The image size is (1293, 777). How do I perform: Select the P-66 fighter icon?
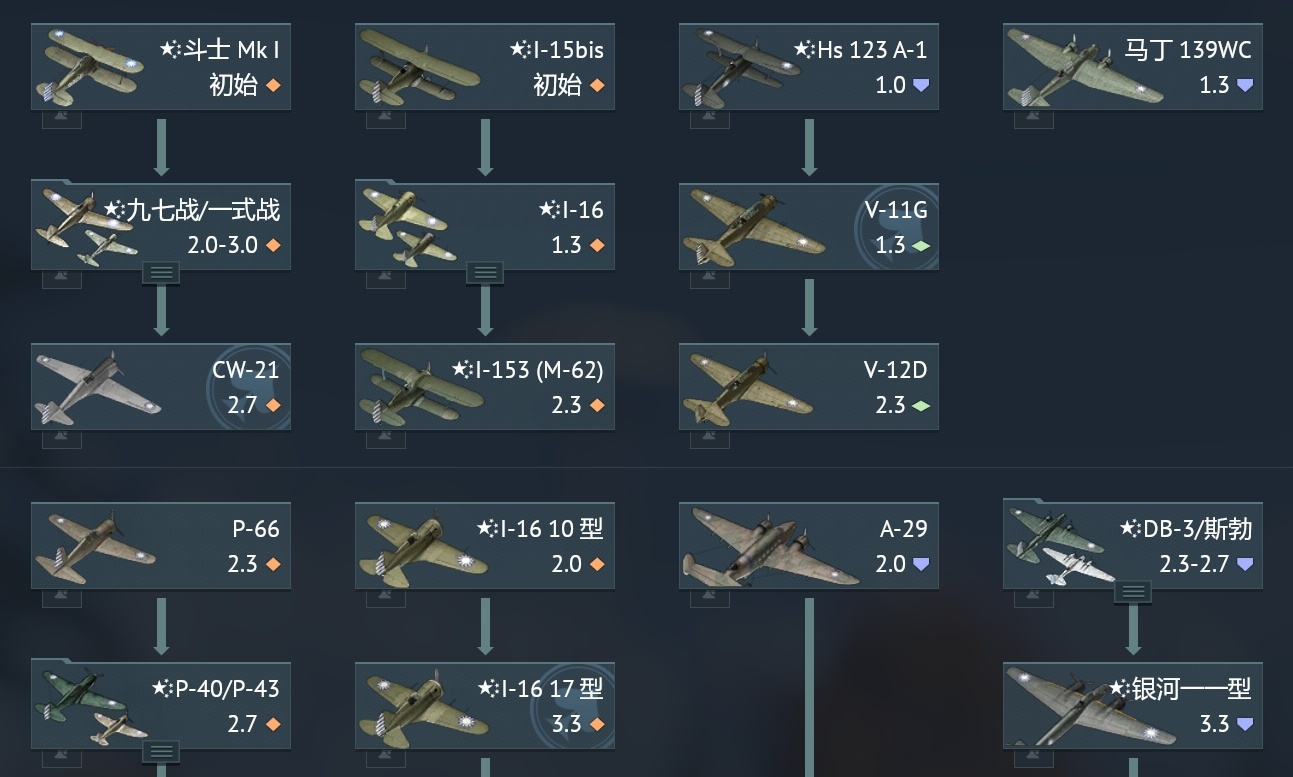[x=161, y=546]
